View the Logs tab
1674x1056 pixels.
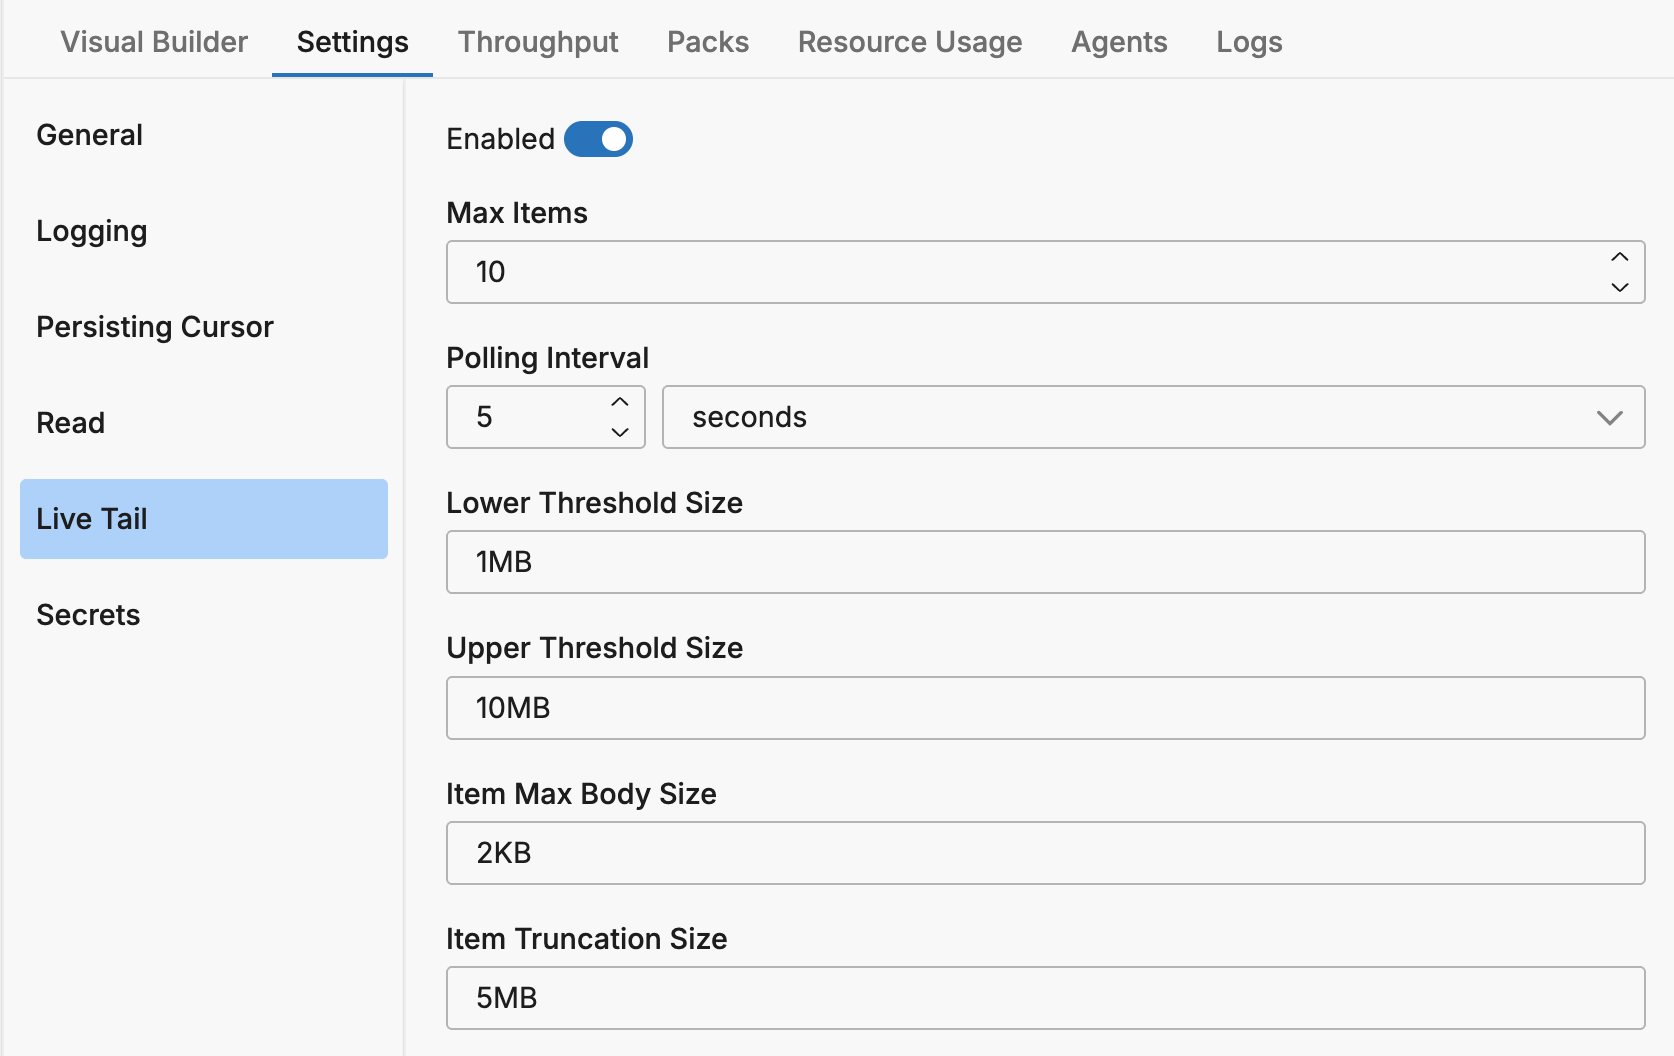coord(1249,42)
